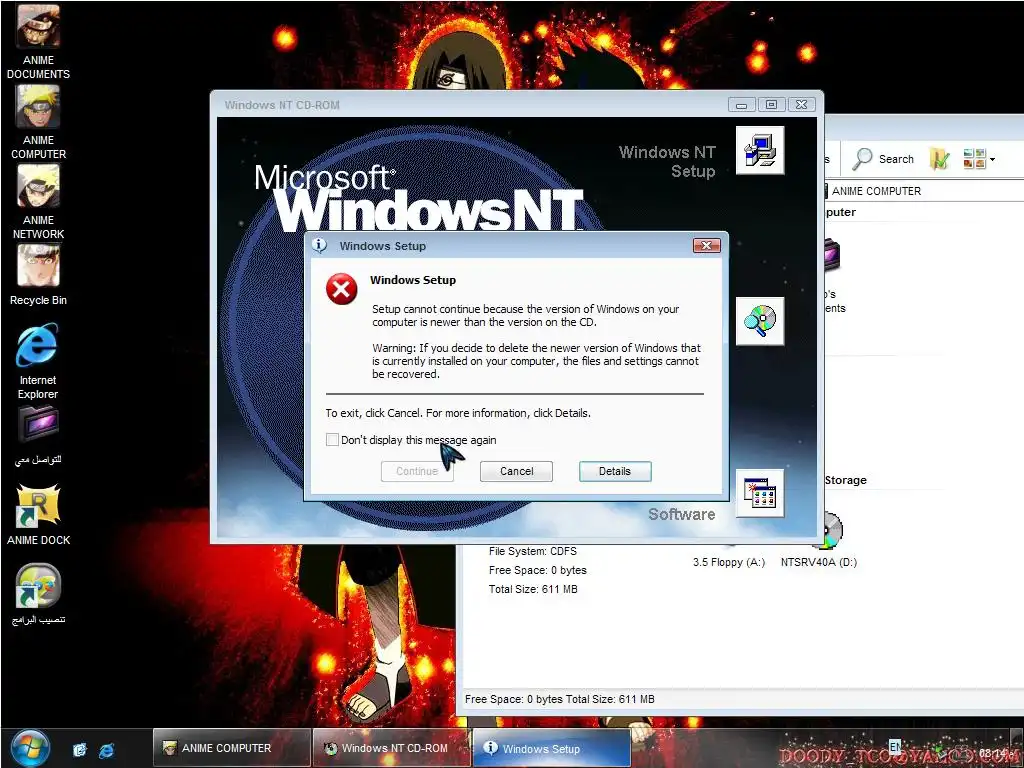Open ANIME COMPUTER desktop icon
The image size is (1024, 768).
[x=38, y=122]
